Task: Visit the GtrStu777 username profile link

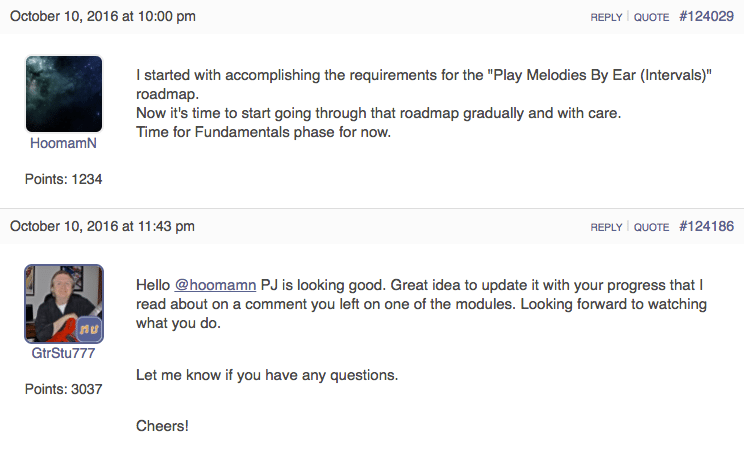Action: point(63,353)
